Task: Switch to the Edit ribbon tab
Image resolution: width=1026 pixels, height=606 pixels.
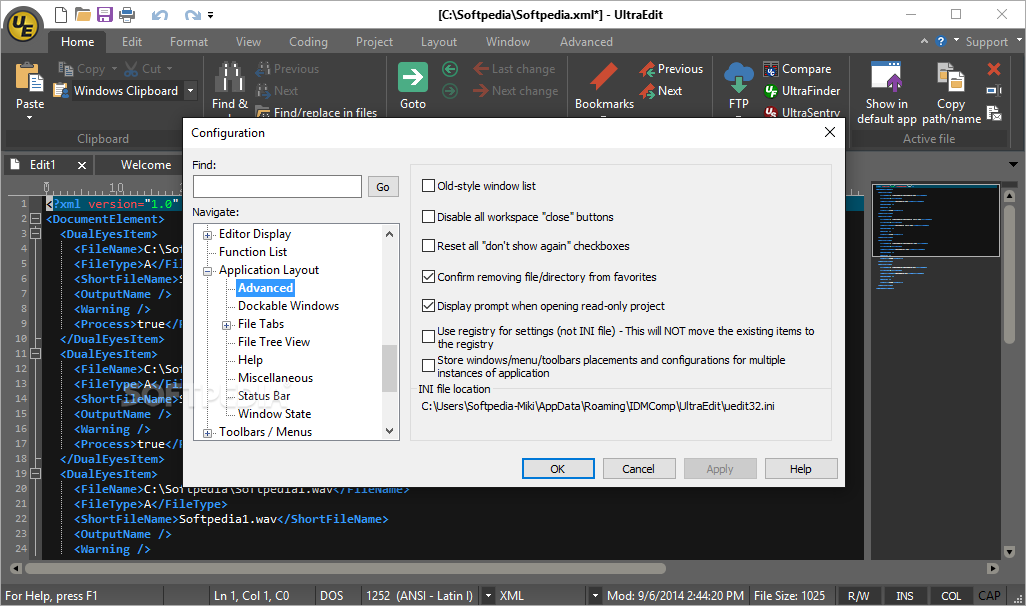Action: (x=132, y=42)
